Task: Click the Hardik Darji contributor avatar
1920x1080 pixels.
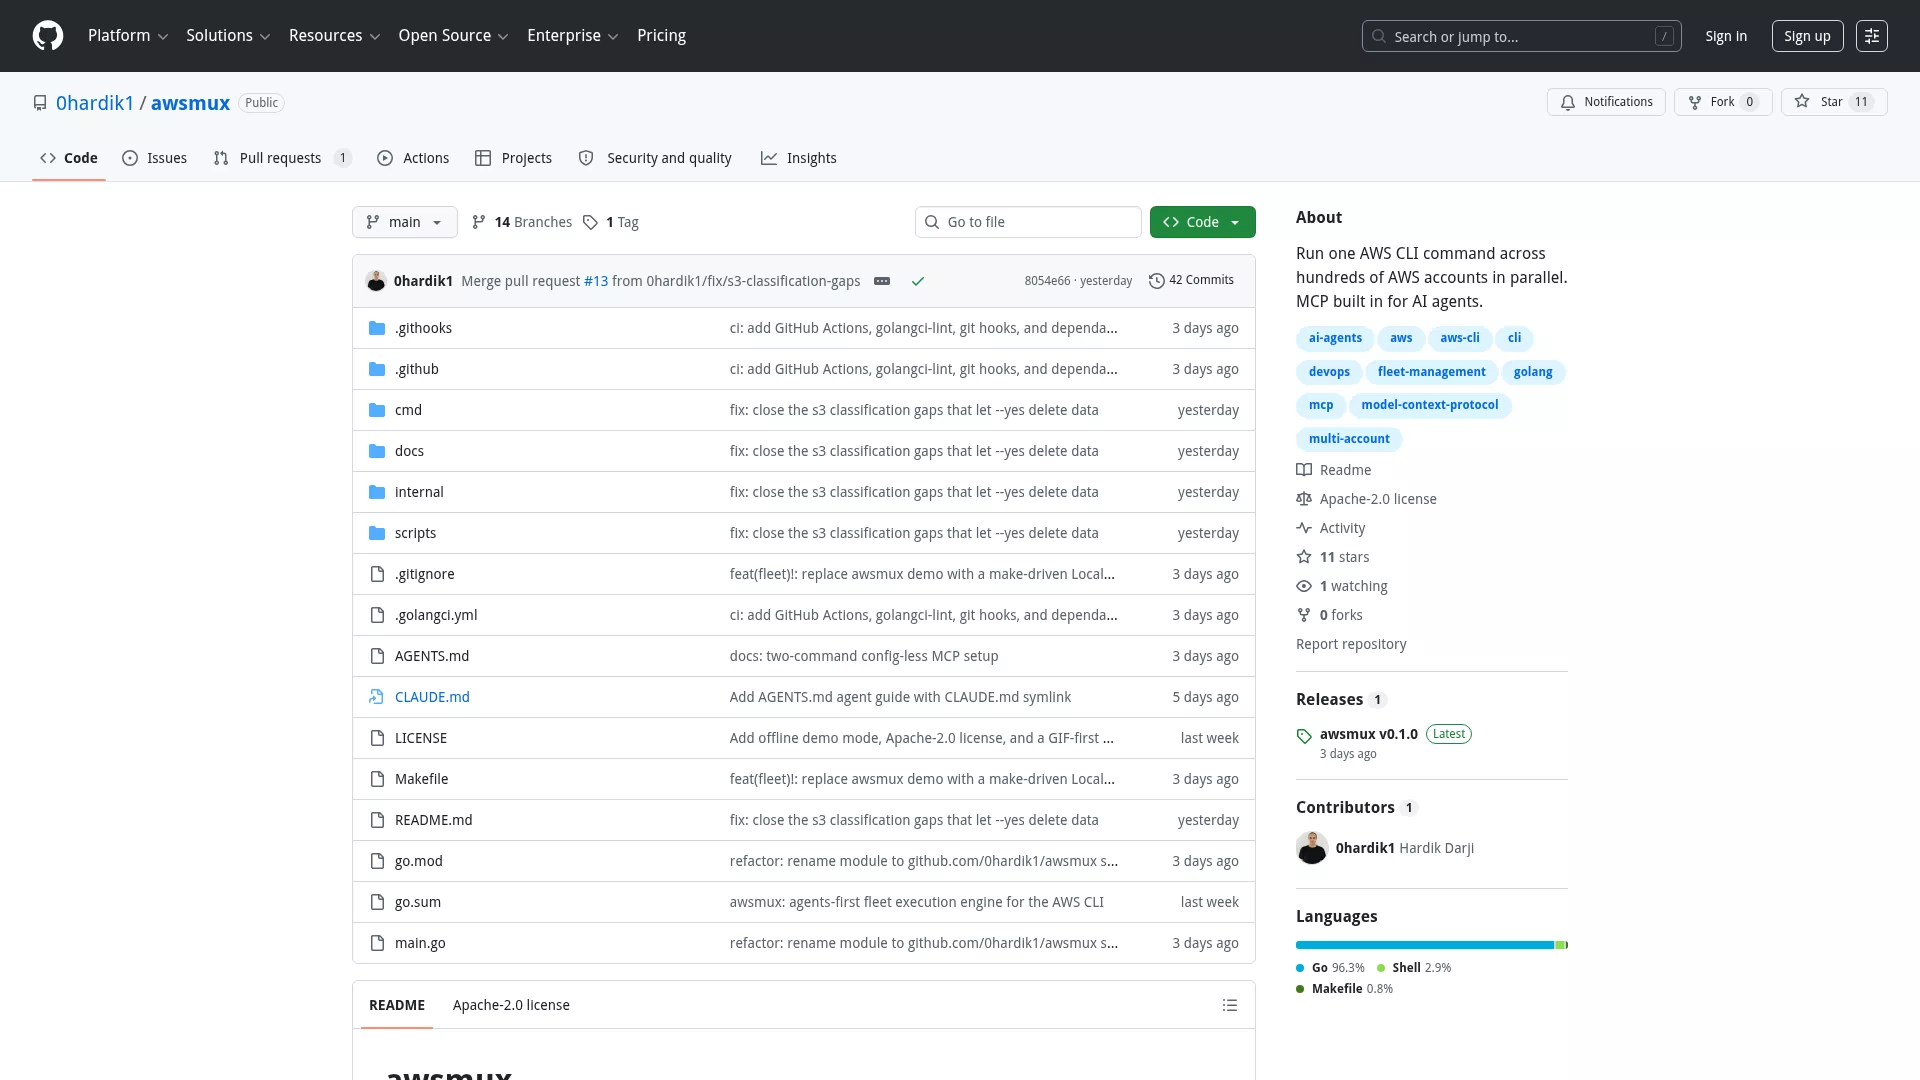Action: click(1312, 848)
